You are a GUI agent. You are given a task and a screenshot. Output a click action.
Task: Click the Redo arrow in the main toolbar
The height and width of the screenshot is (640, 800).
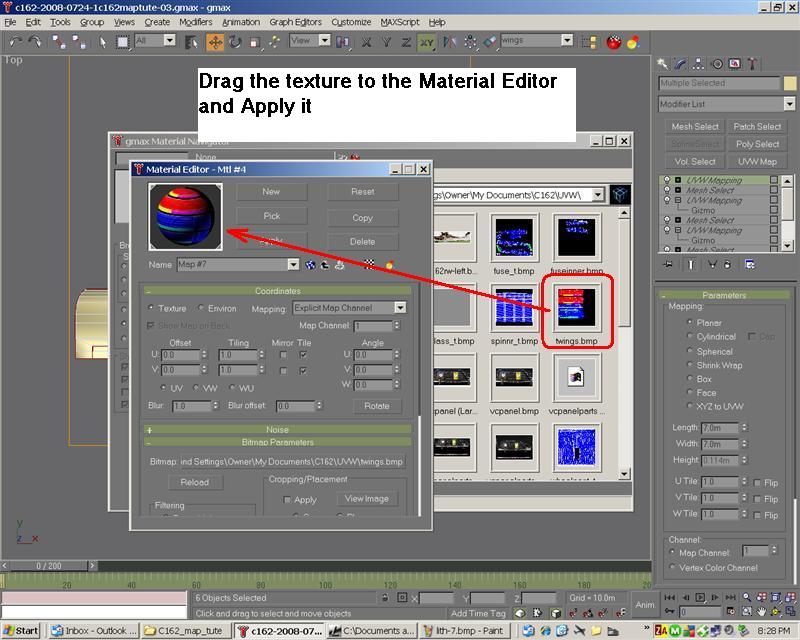point(35,42)
